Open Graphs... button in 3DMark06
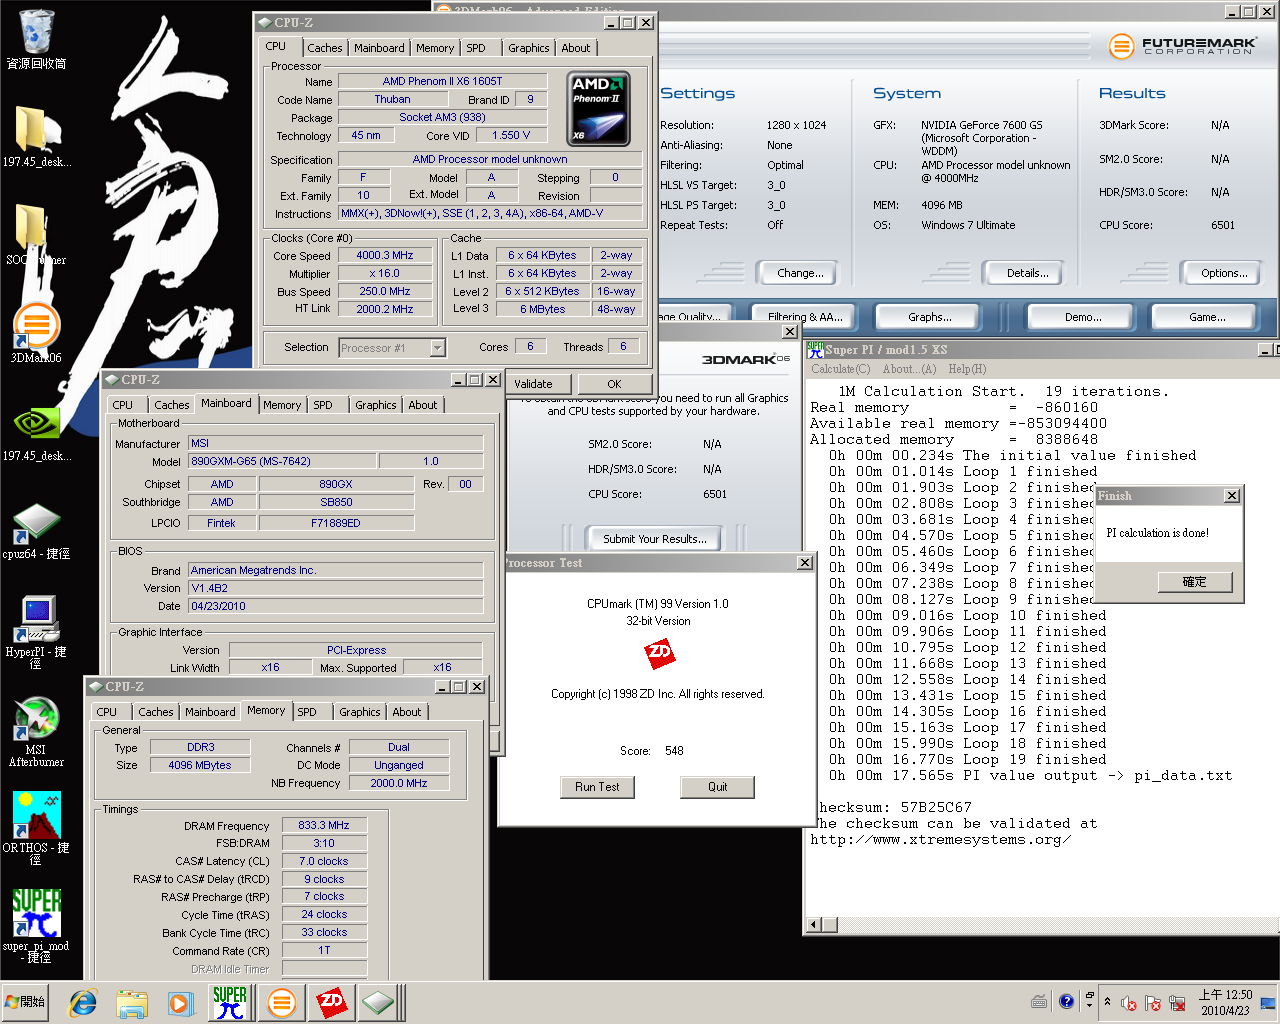Image resolution: width=1280 pixels, height=1024 pixels. tap(930, 317)
